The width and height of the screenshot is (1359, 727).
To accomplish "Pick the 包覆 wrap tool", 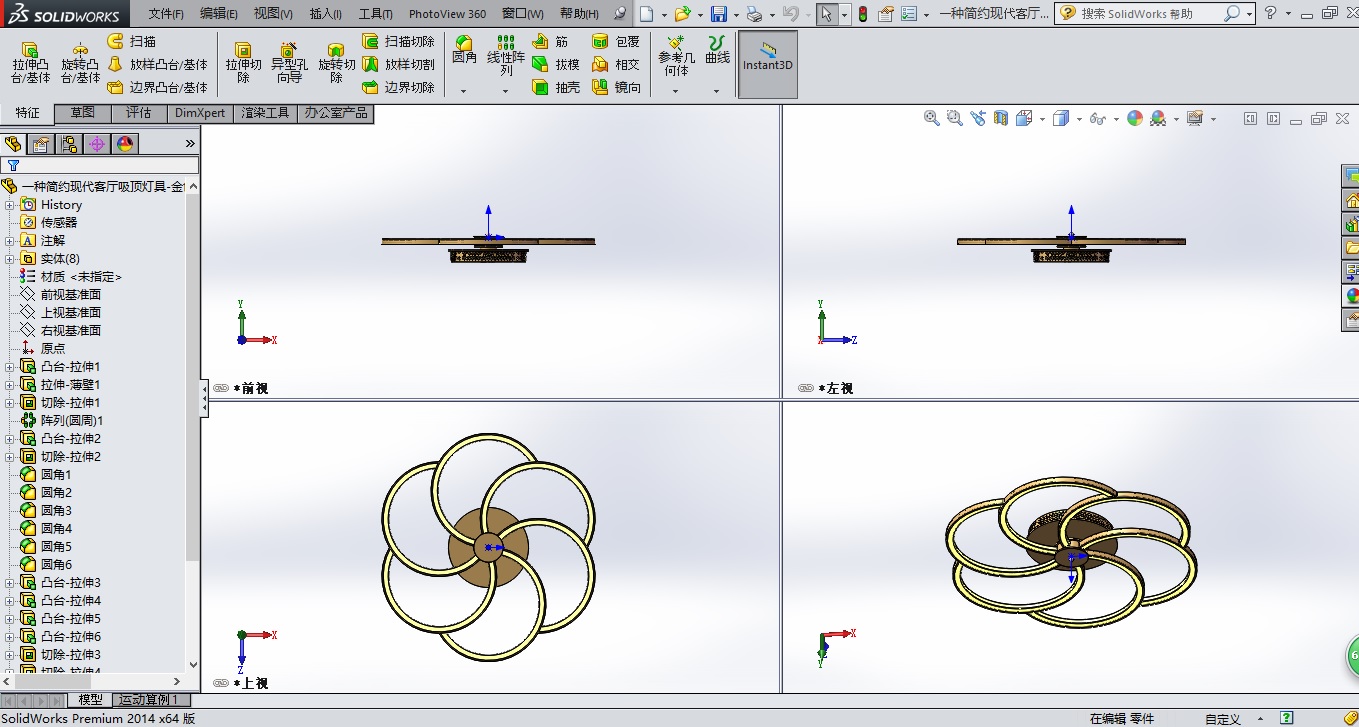I will pyautogui.click(x=616, y=41).
